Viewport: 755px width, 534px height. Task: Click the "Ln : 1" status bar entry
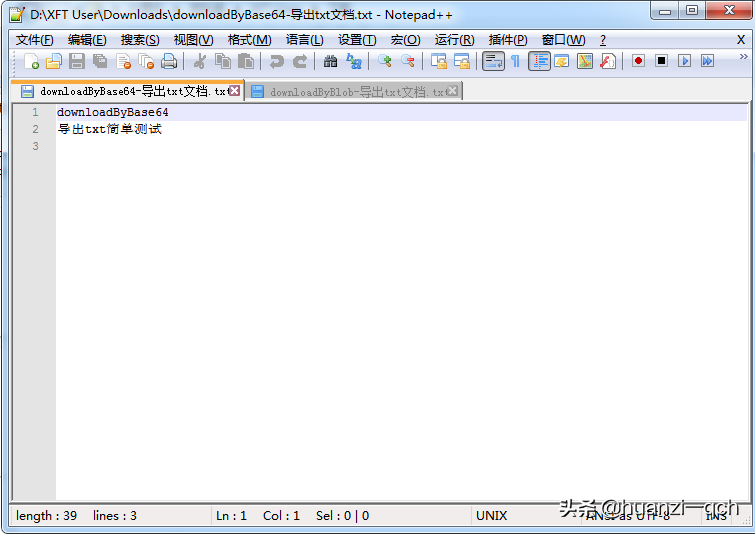point(231,516)
